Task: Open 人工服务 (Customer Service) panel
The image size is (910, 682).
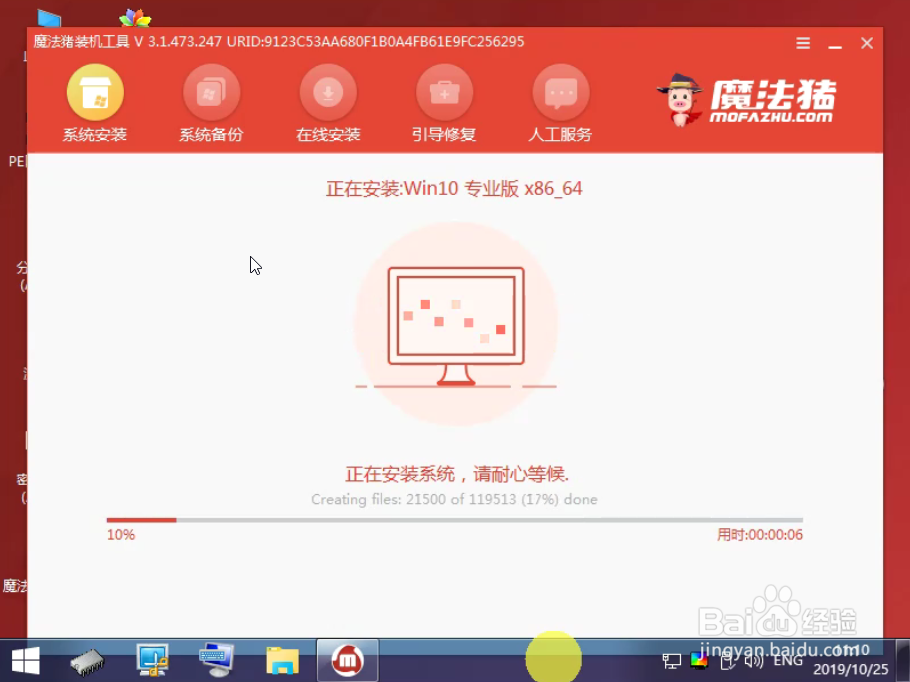Action: click(x=560, y=100)
